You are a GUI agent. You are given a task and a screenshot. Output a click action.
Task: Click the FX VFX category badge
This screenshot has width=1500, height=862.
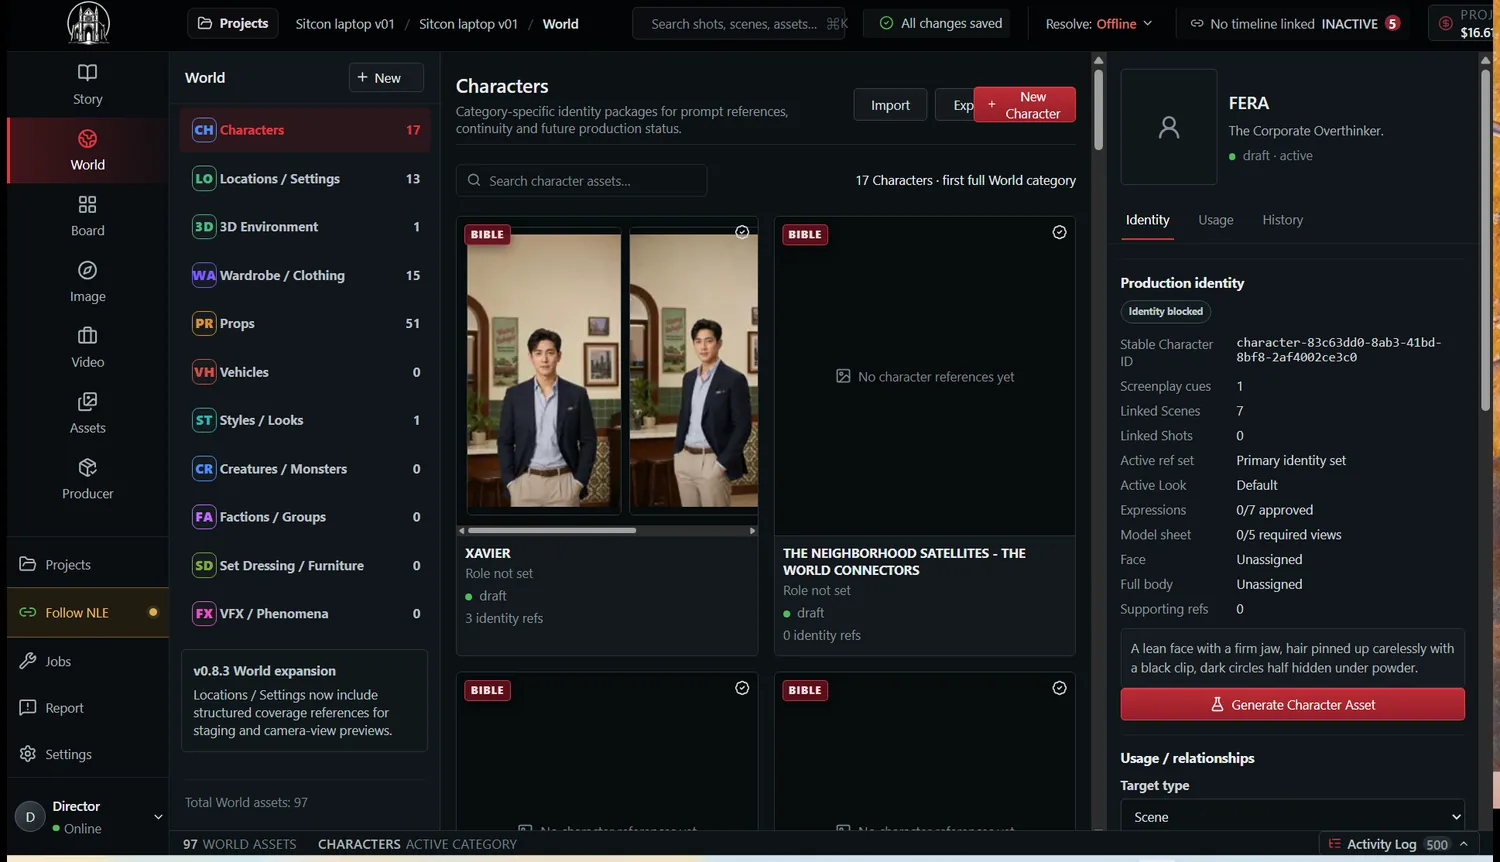pyautogui.click(x=204, y=614)
